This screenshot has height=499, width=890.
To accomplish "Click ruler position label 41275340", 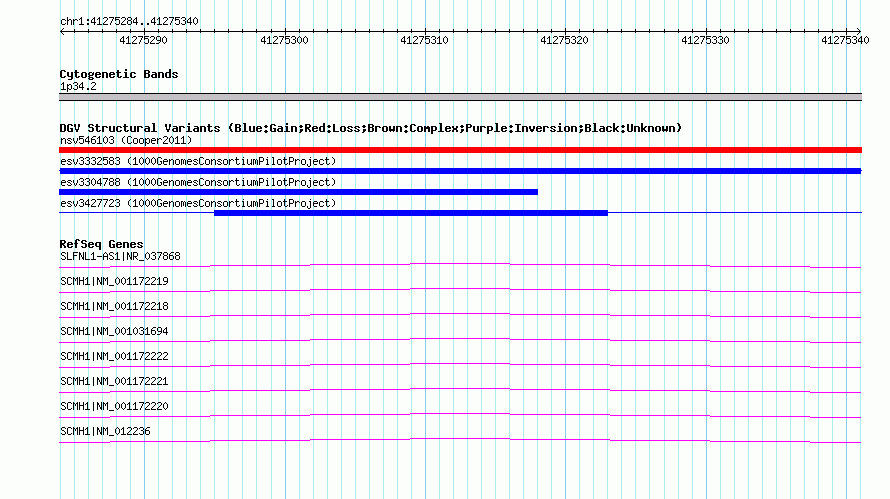I will click(846, 40).
